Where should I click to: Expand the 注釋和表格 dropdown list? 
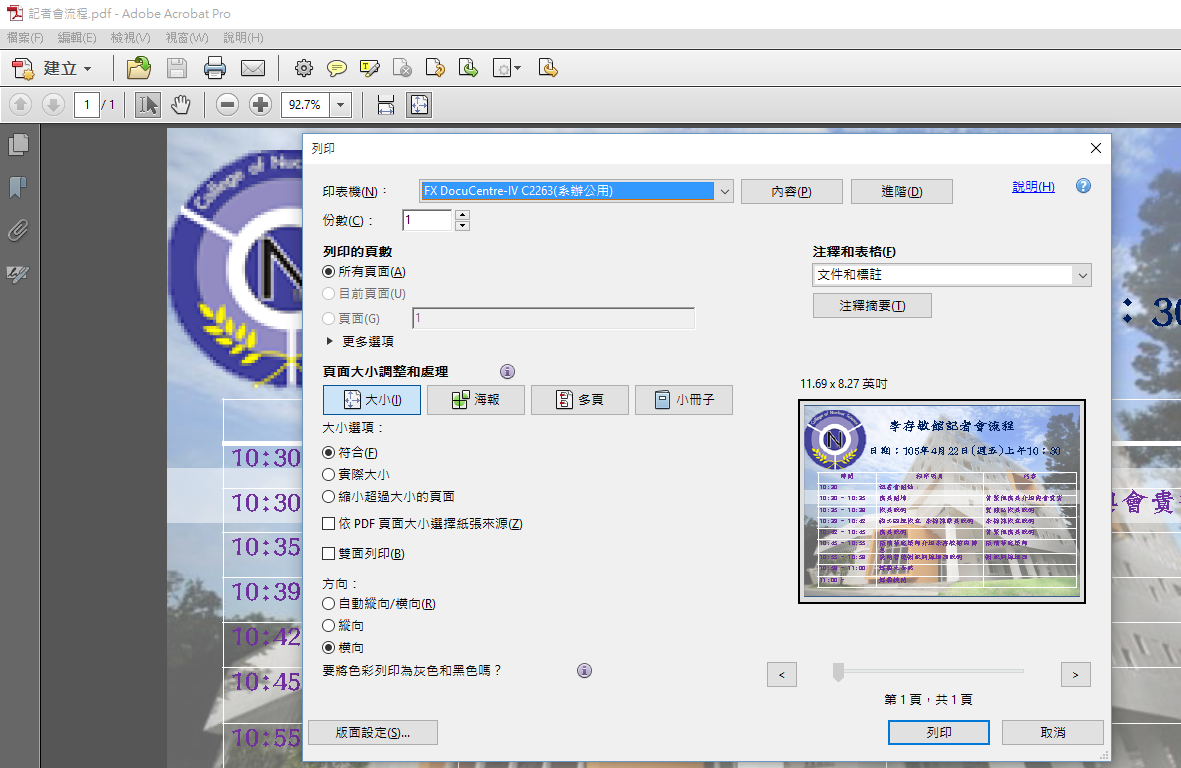click(1081, 275)
